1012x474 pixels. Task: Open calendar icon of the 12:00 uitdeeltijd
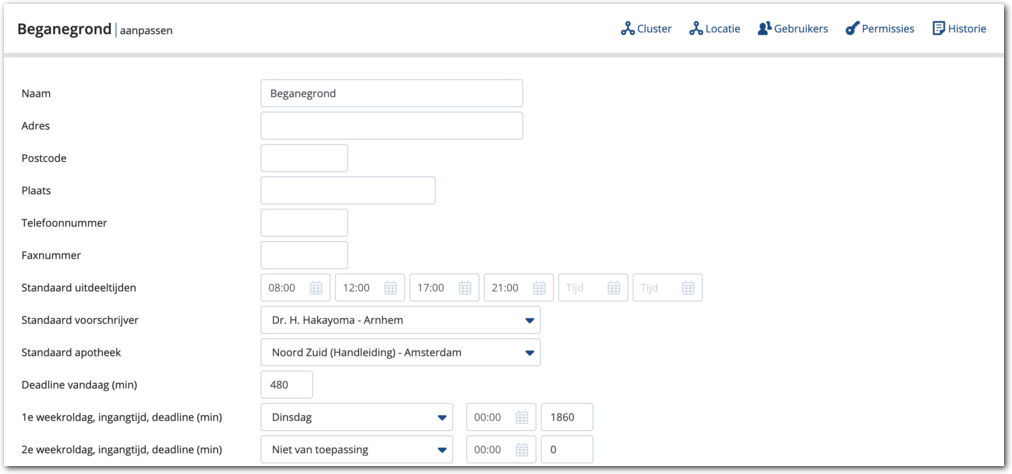pos(390,288)
